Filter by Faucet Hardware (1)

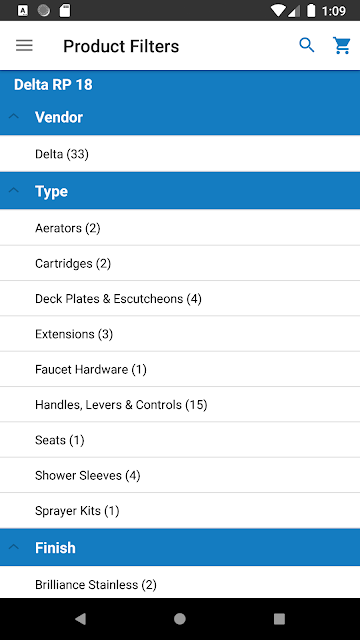coord(180,369)
